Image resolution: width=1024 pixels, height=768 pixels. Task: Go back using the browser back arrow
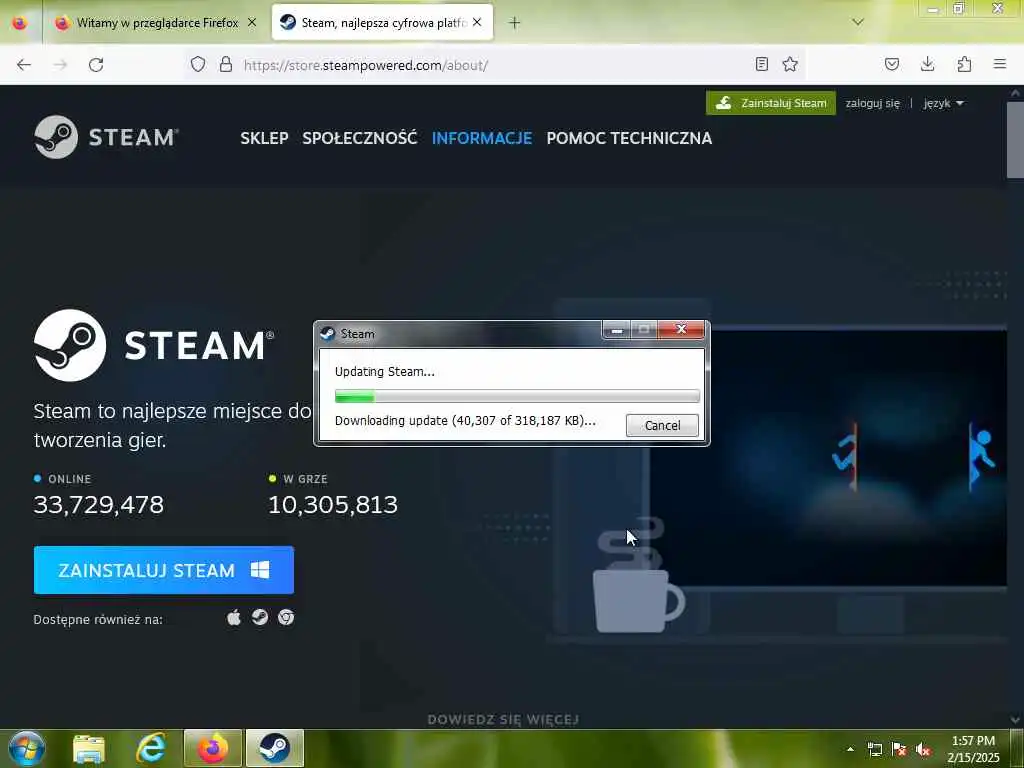[x=24, y=65]
